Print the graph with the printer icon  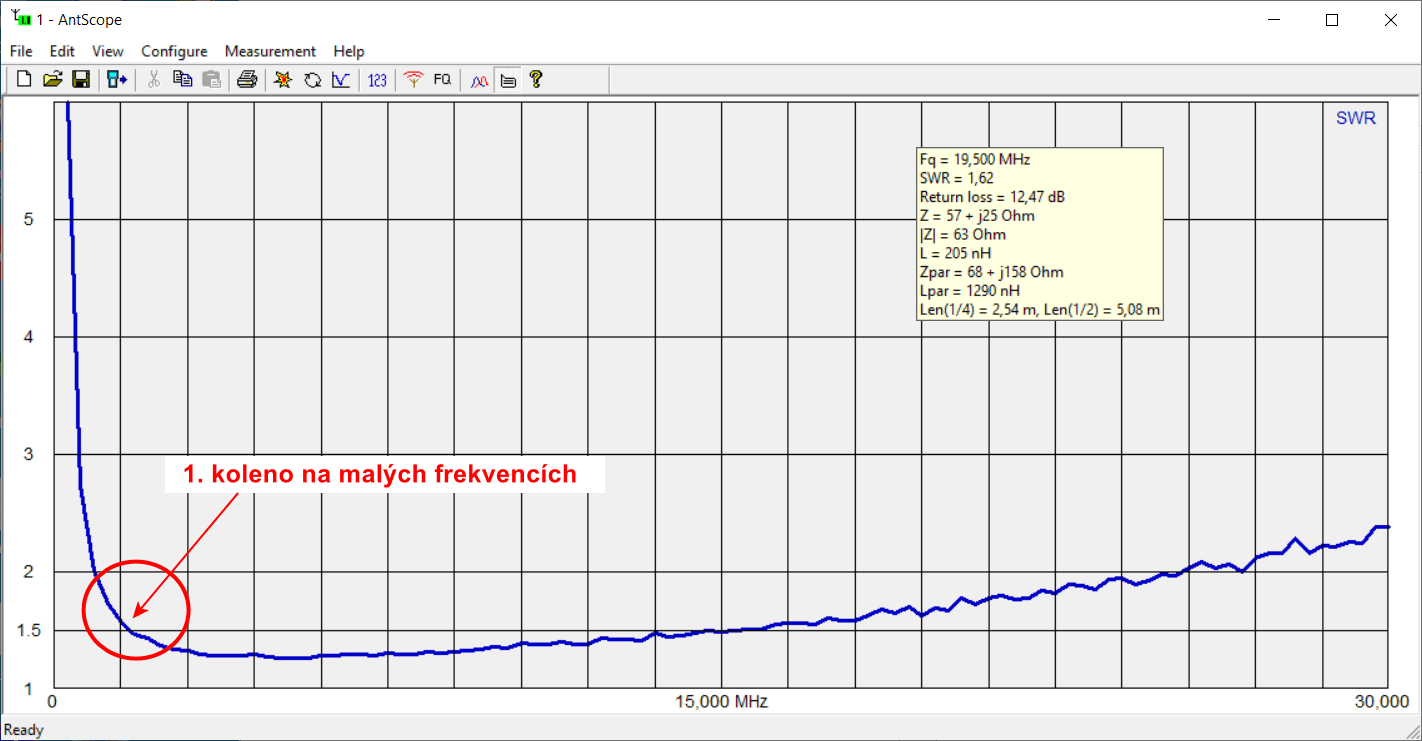coord(247,80)
